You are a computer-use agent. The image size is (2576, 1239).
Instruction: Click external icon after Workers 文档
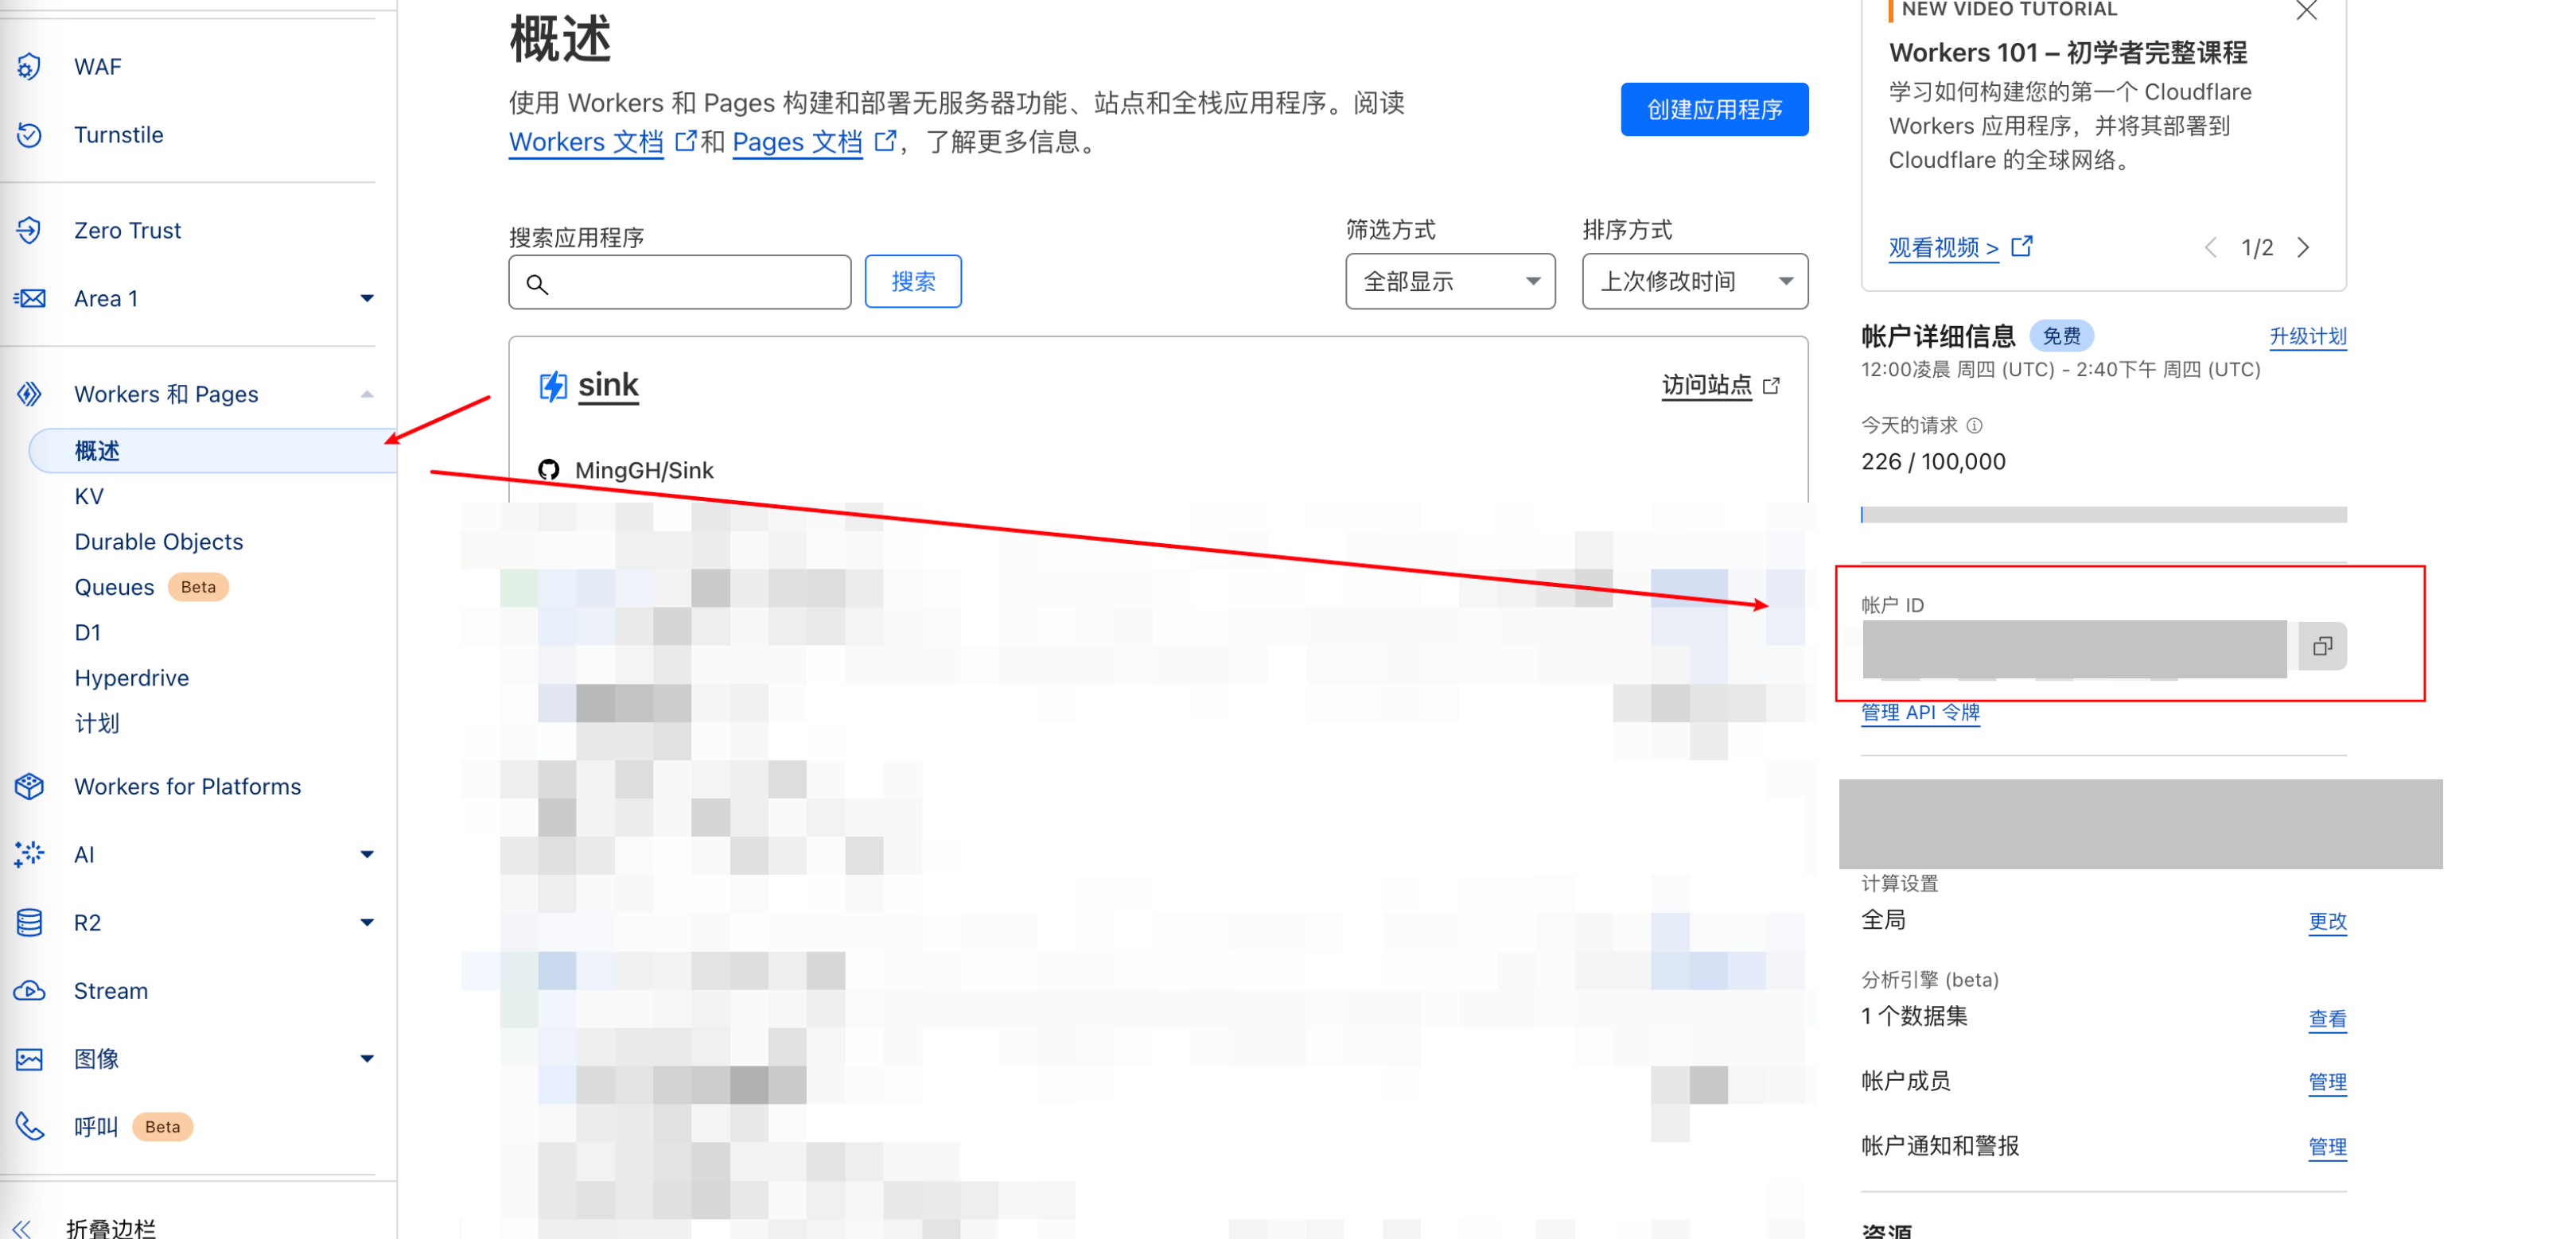click(x=685, y=141)
